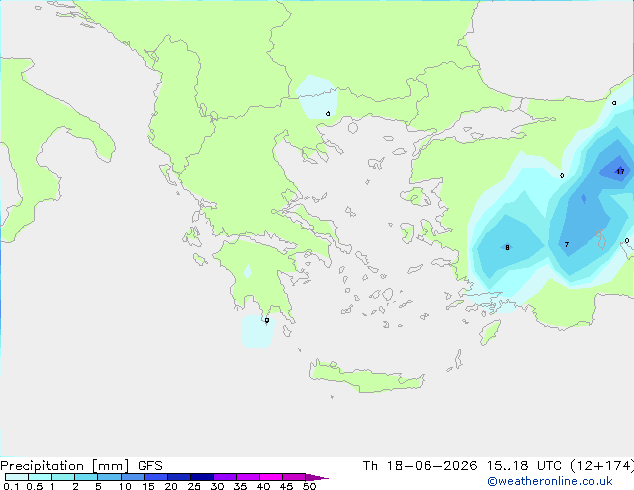The height and width of the screenshot is (490, 634).
Task: Click the "15..18 UTC" time range text
Action: (x=524, y=466)
